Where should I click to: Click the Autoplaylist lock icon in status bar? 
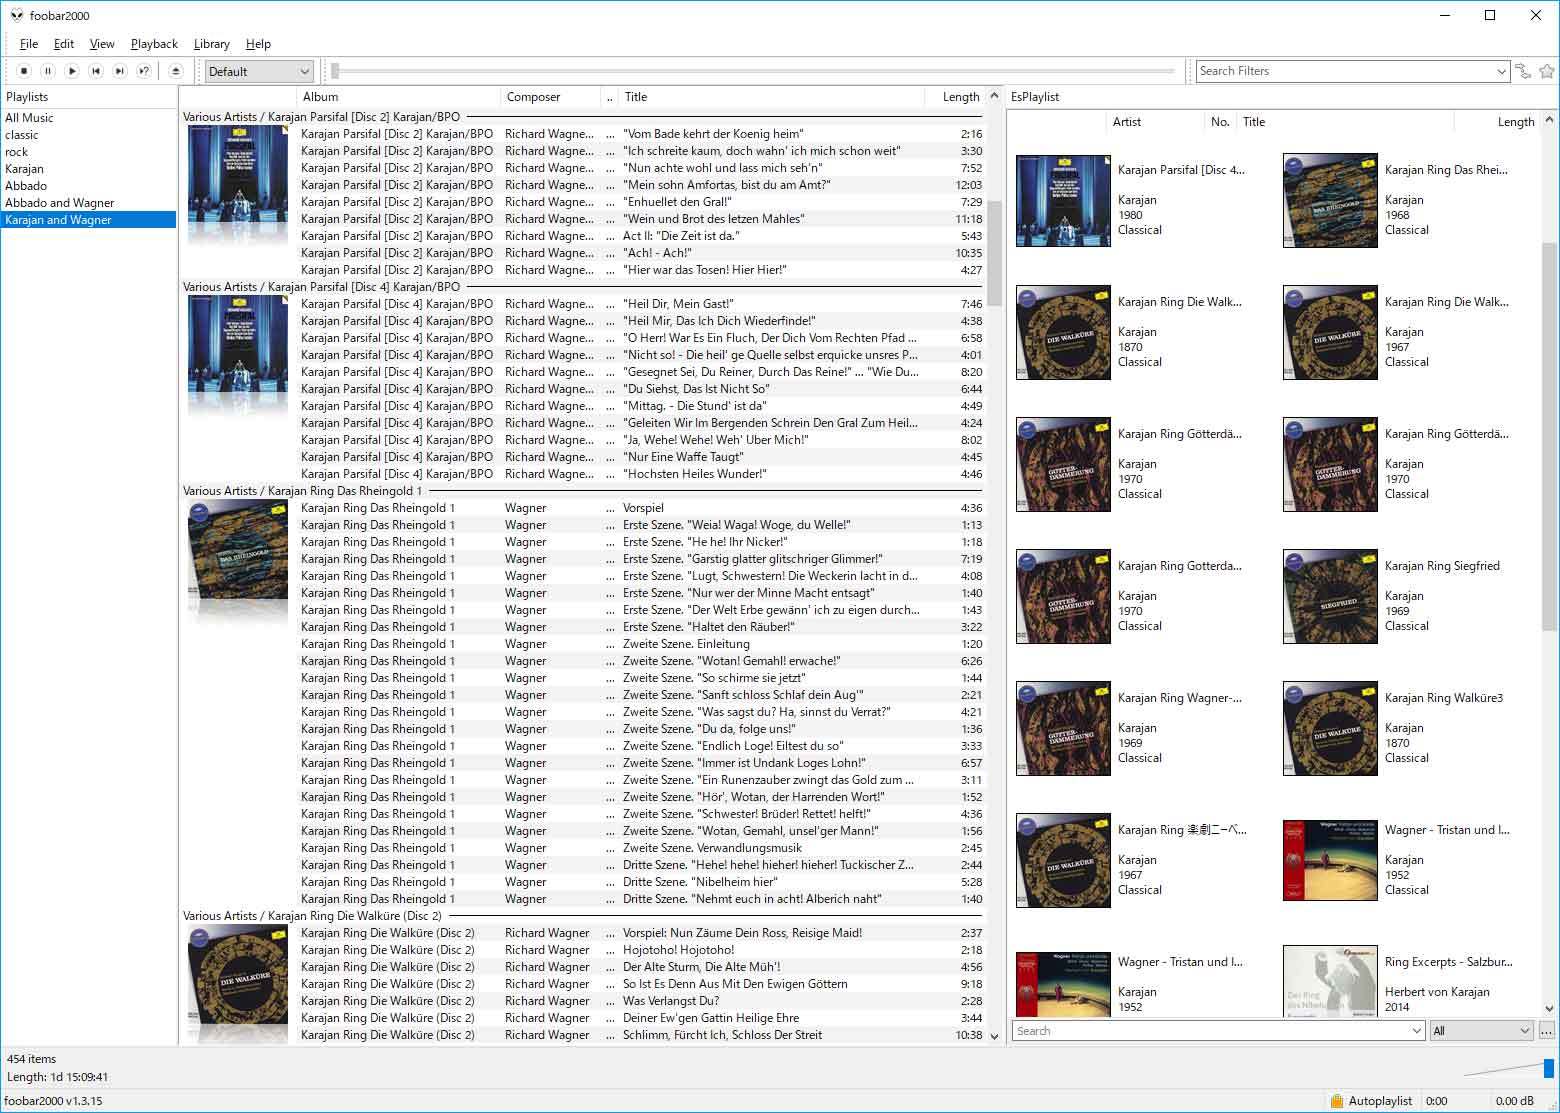[1336, 1101]
